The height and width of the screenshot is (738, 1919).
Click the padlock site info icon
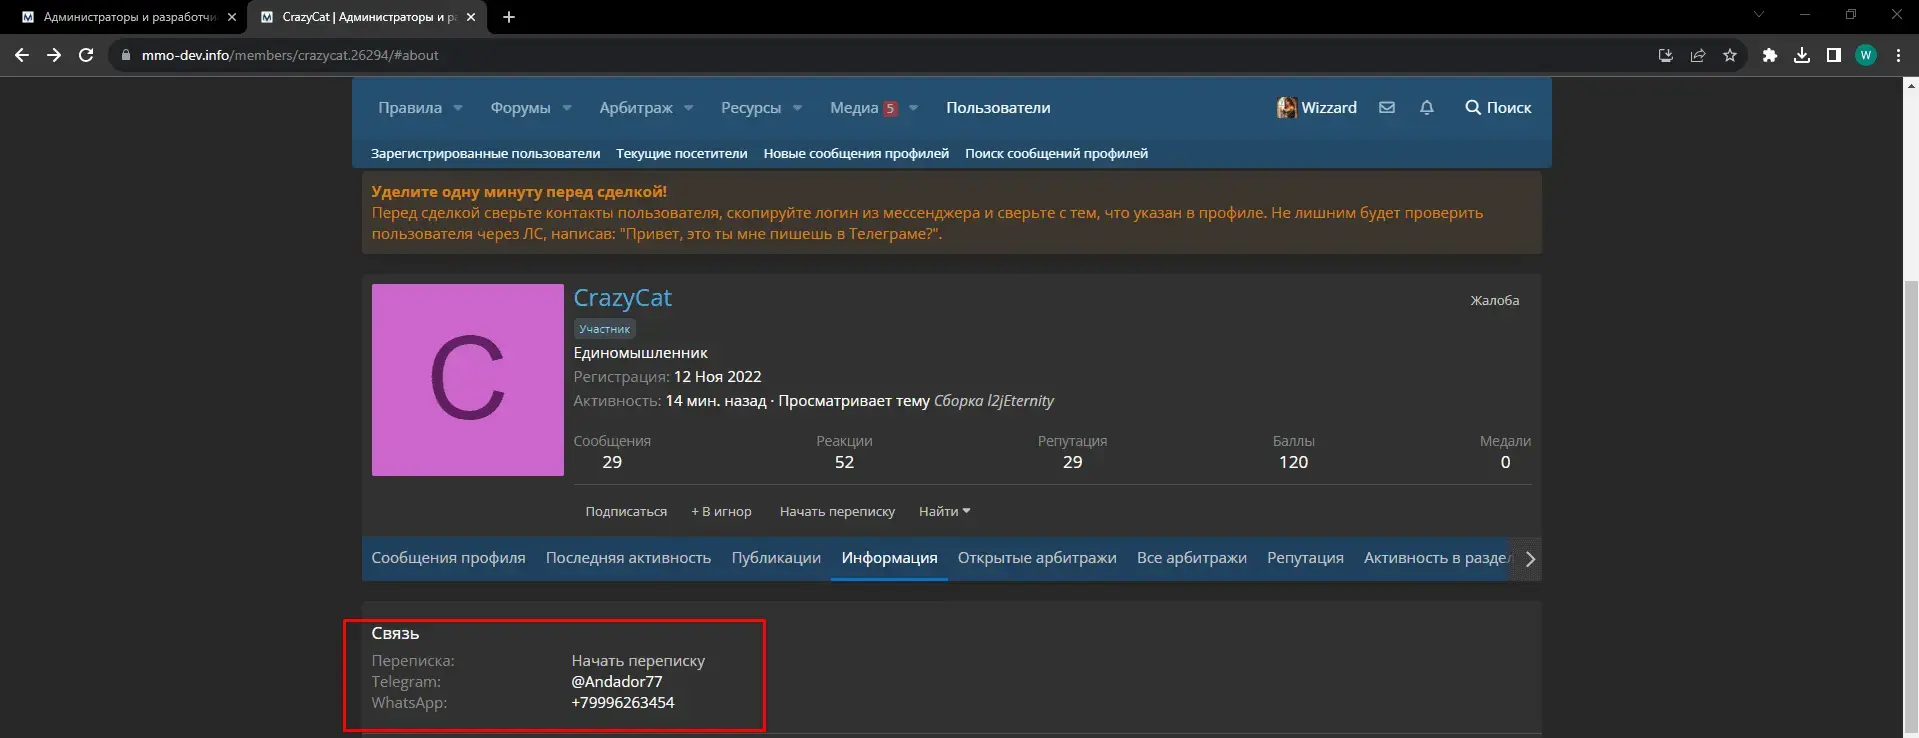pos(125,55)
